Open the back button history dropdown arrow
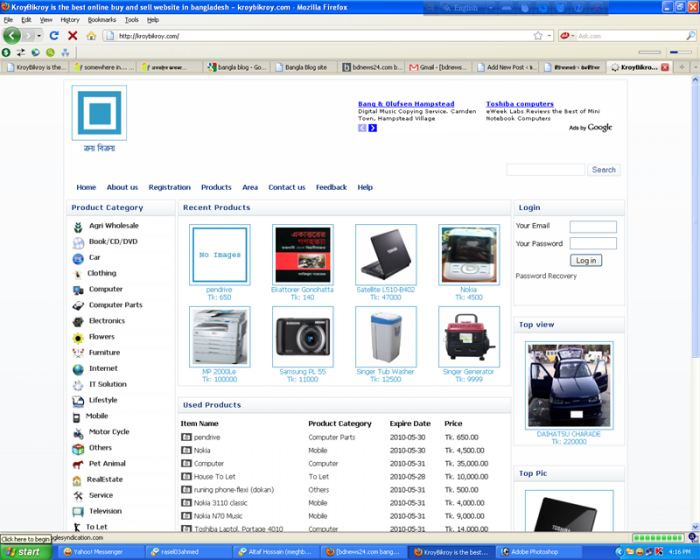Image resolution: width=700 pixels, height=560 pixels. pyautogui.click(x=39, y=36)
